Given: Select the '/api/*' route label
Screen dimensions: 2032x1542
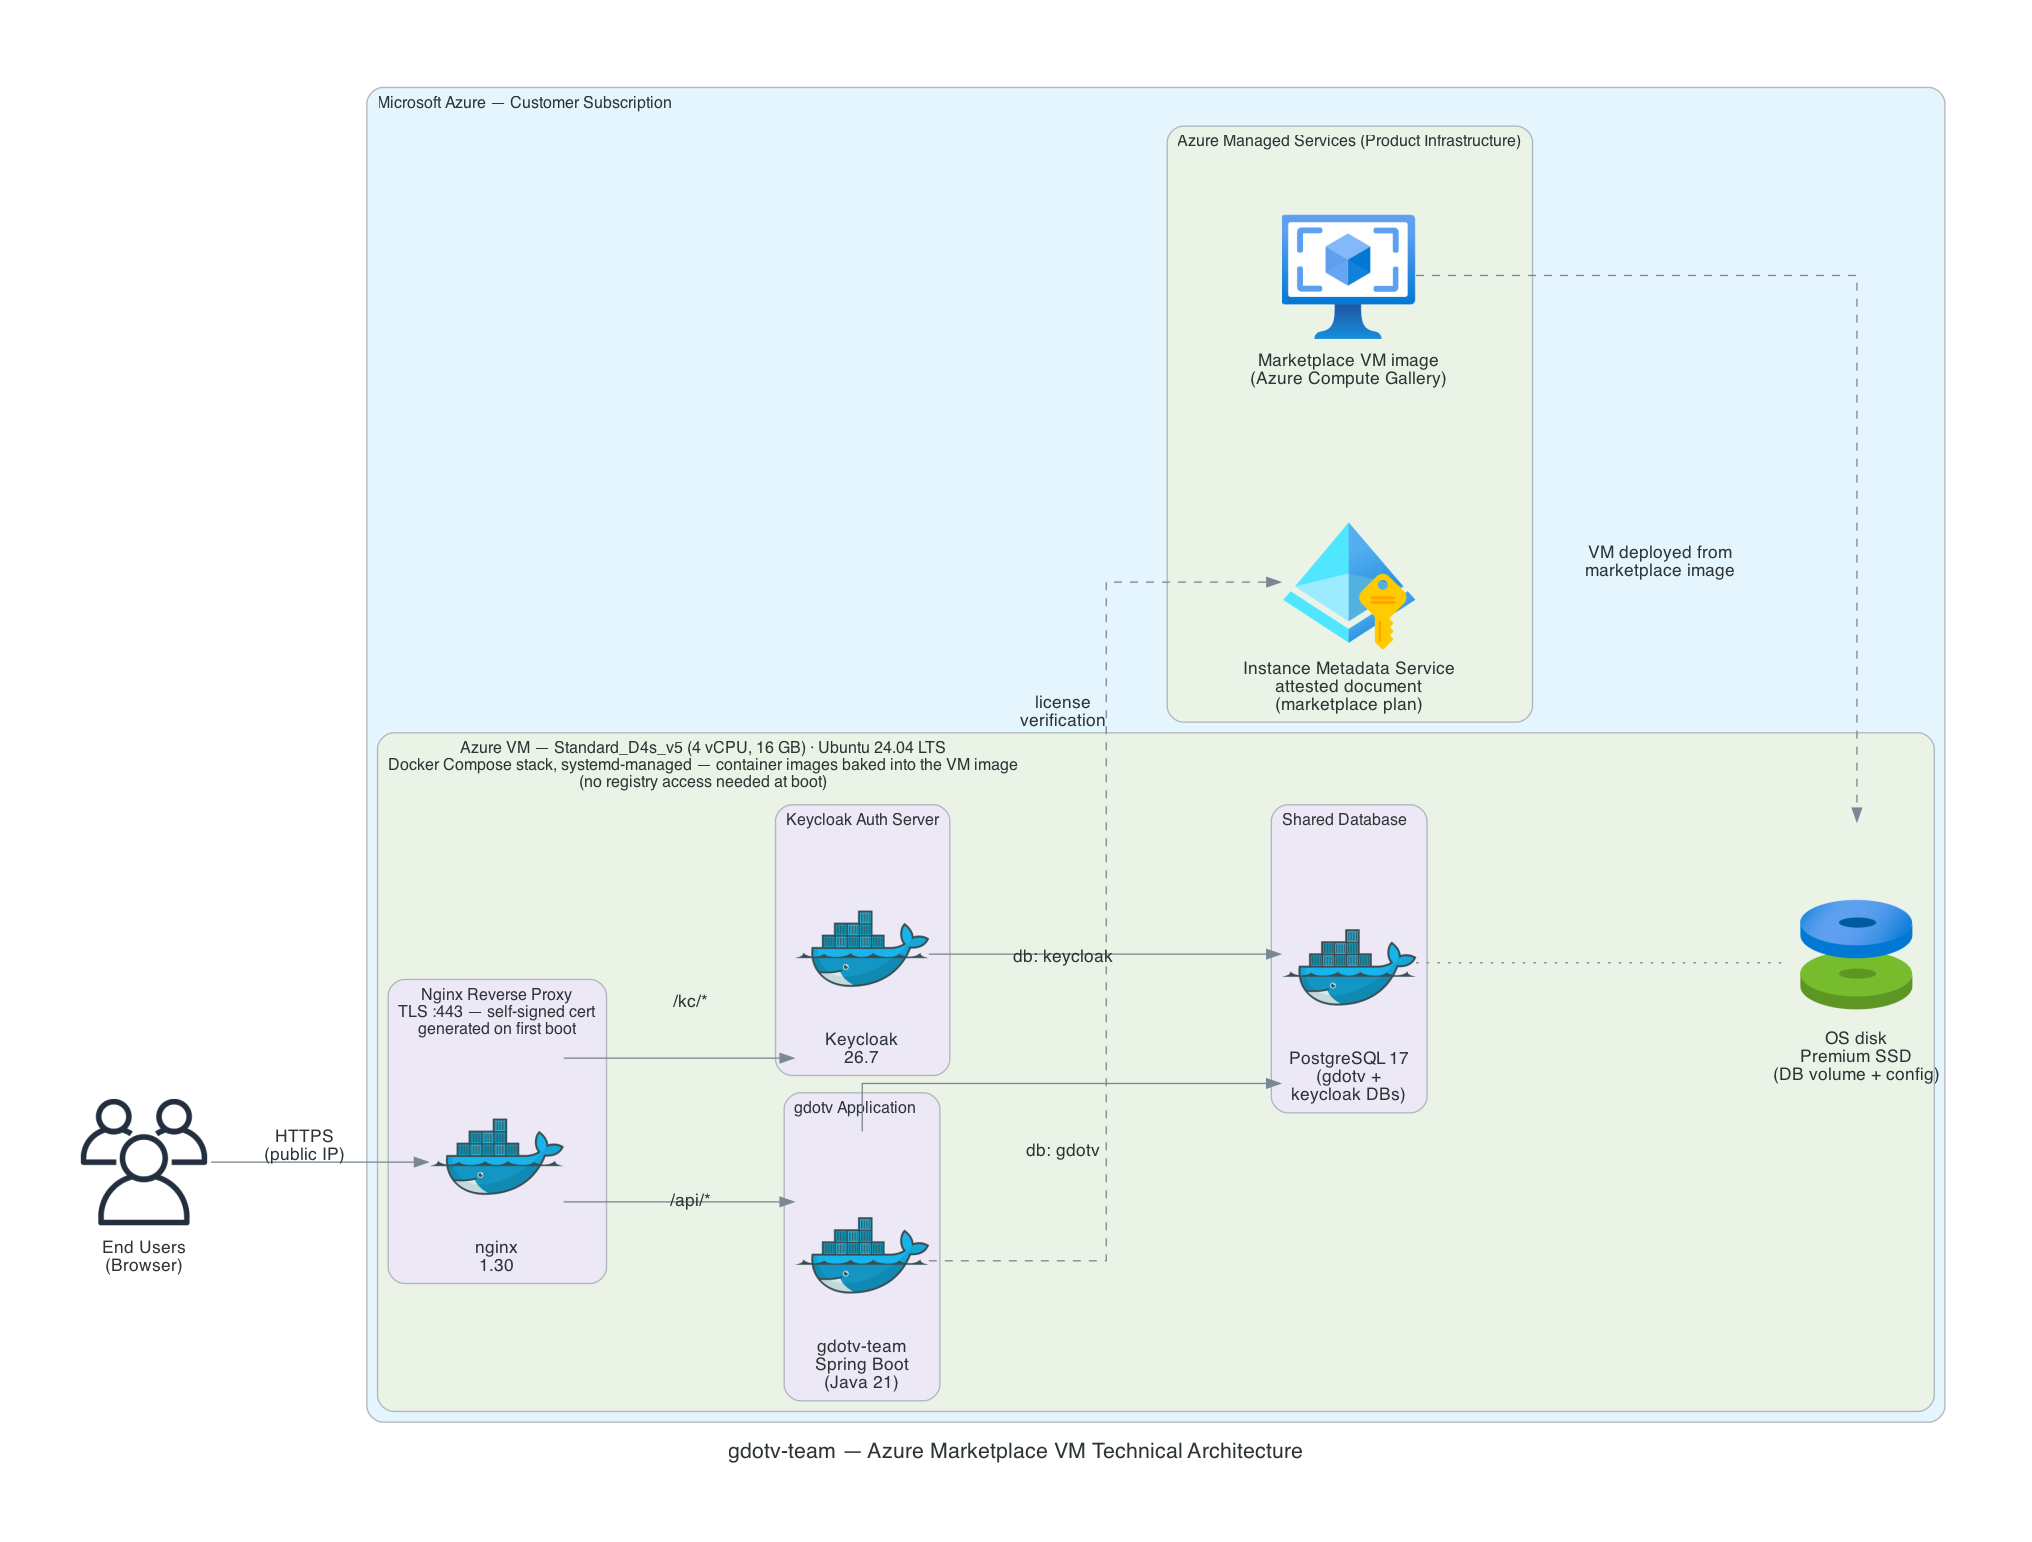Looking at the screenshot, I should [690, 1200].
